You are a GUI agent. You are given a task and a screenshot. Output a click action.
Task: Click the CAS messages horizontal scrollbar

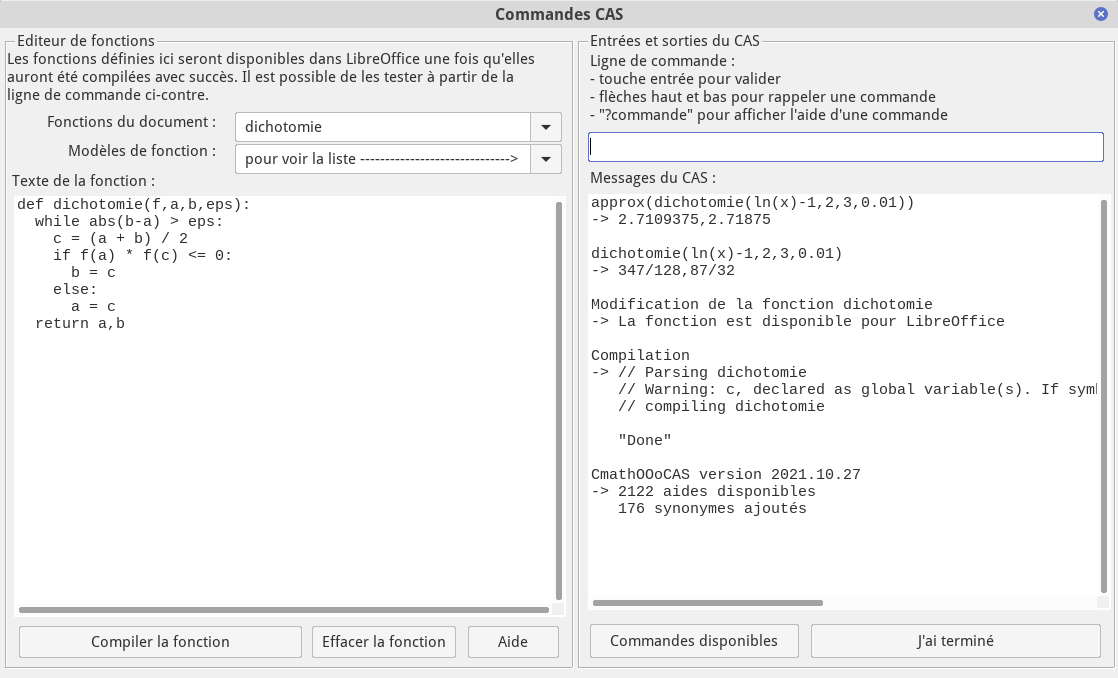click(x=708, y=603)
